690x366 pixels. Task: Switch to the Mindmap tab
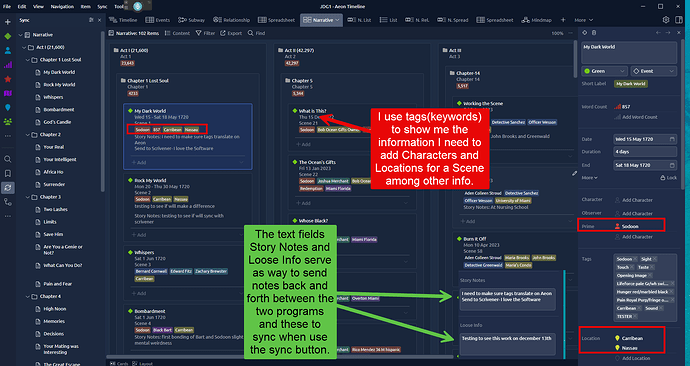tap(537, 20)
